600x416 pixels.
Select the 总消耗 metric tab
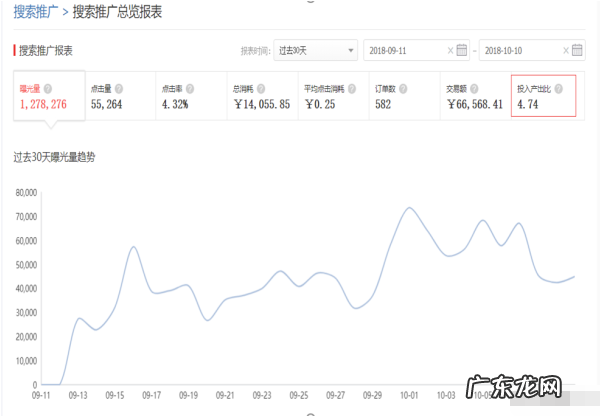[x=262, y=96]
